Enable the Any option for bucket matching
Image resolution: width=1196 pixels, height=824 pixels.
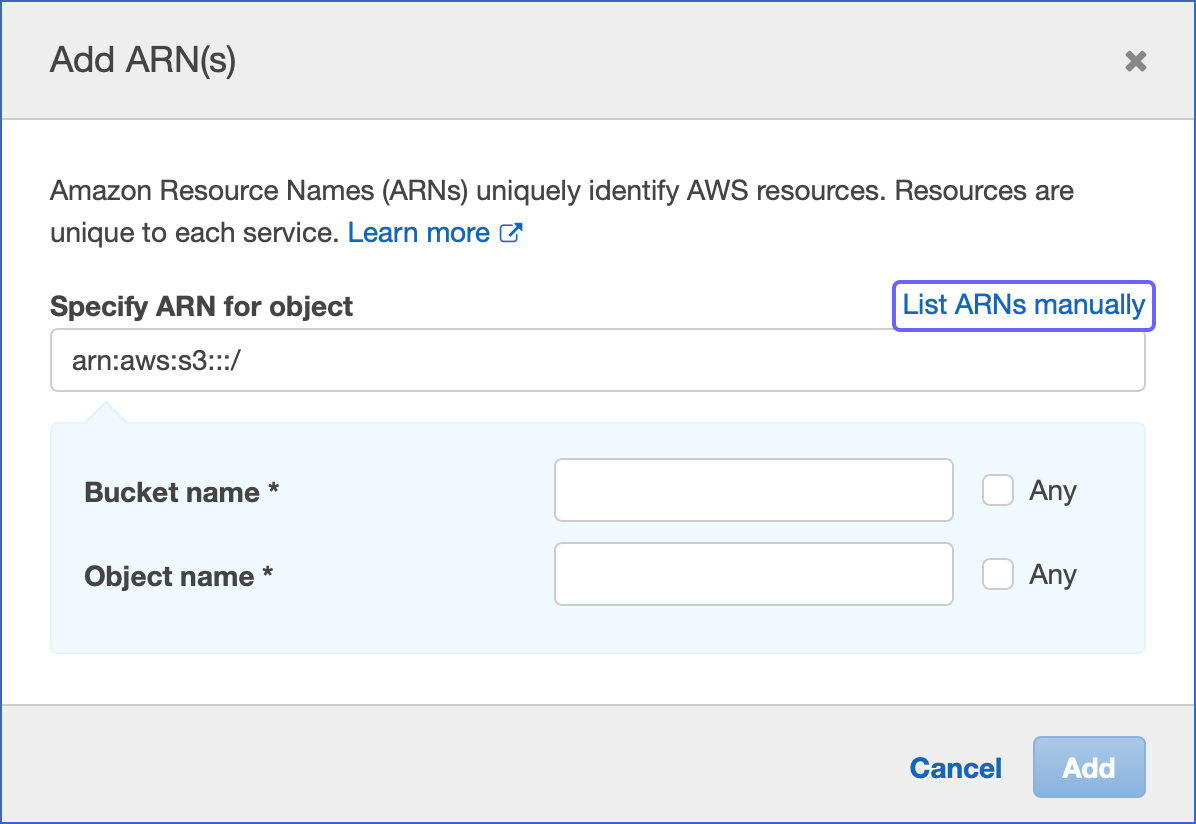(x=997, y=490)
